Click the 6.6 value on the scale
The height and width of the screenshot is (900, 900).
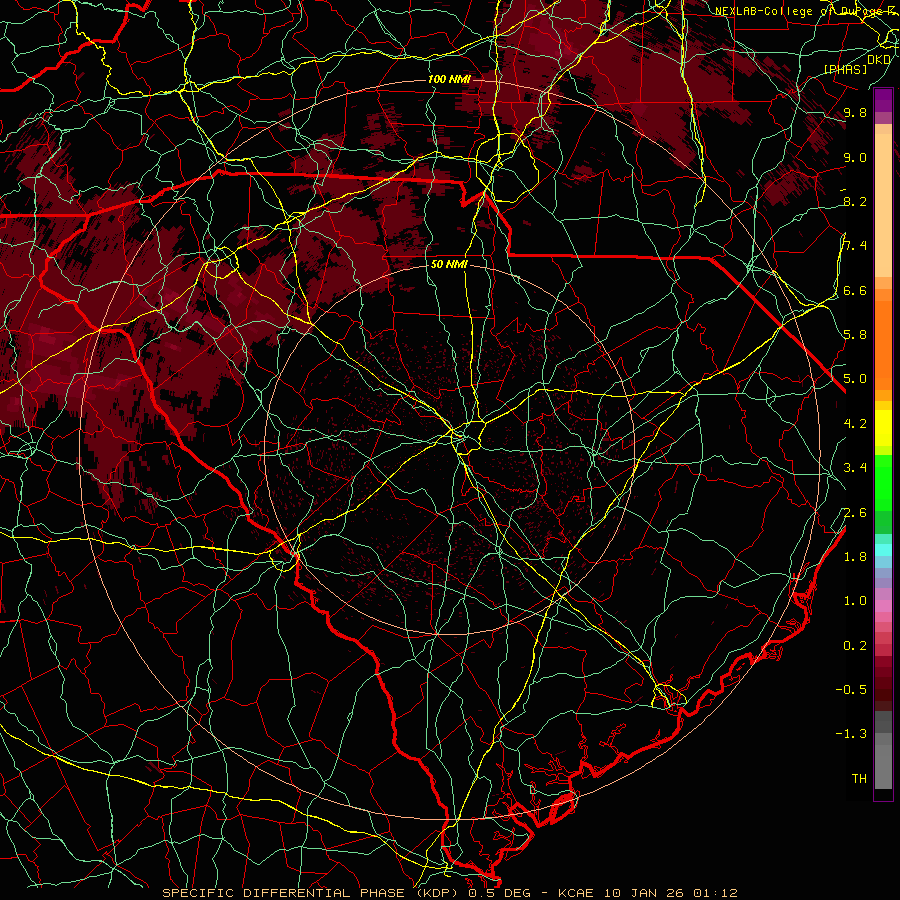tap(855, 290)
